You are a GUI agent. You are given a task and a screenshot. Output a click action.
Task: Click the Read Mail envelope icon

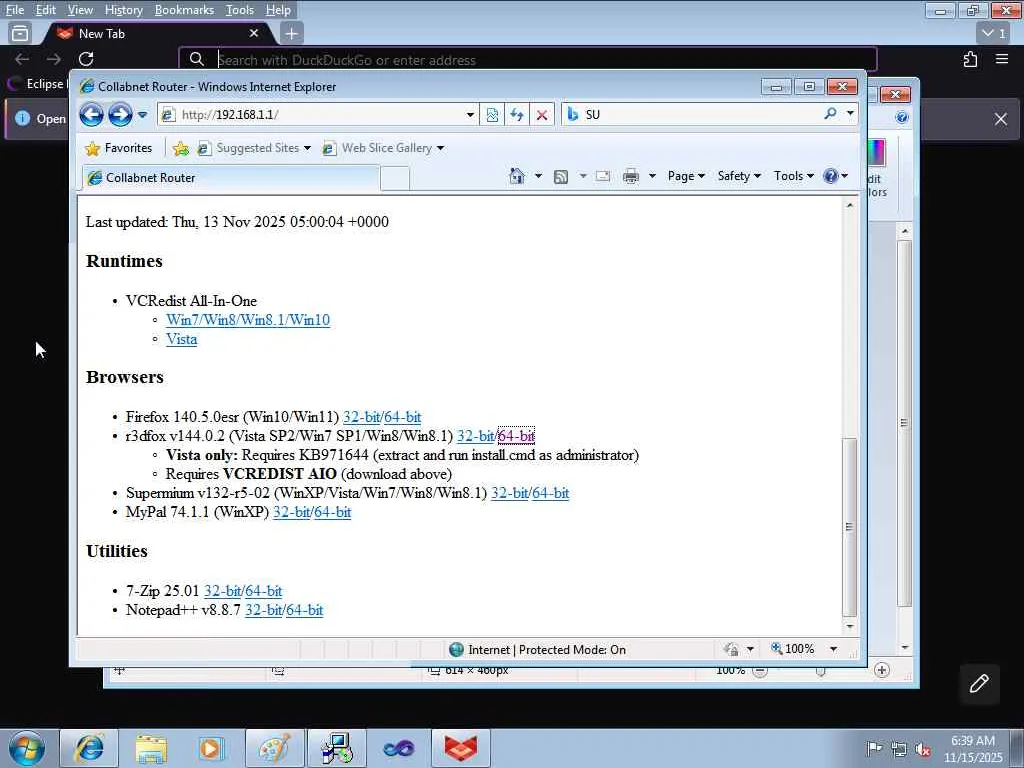603,176
